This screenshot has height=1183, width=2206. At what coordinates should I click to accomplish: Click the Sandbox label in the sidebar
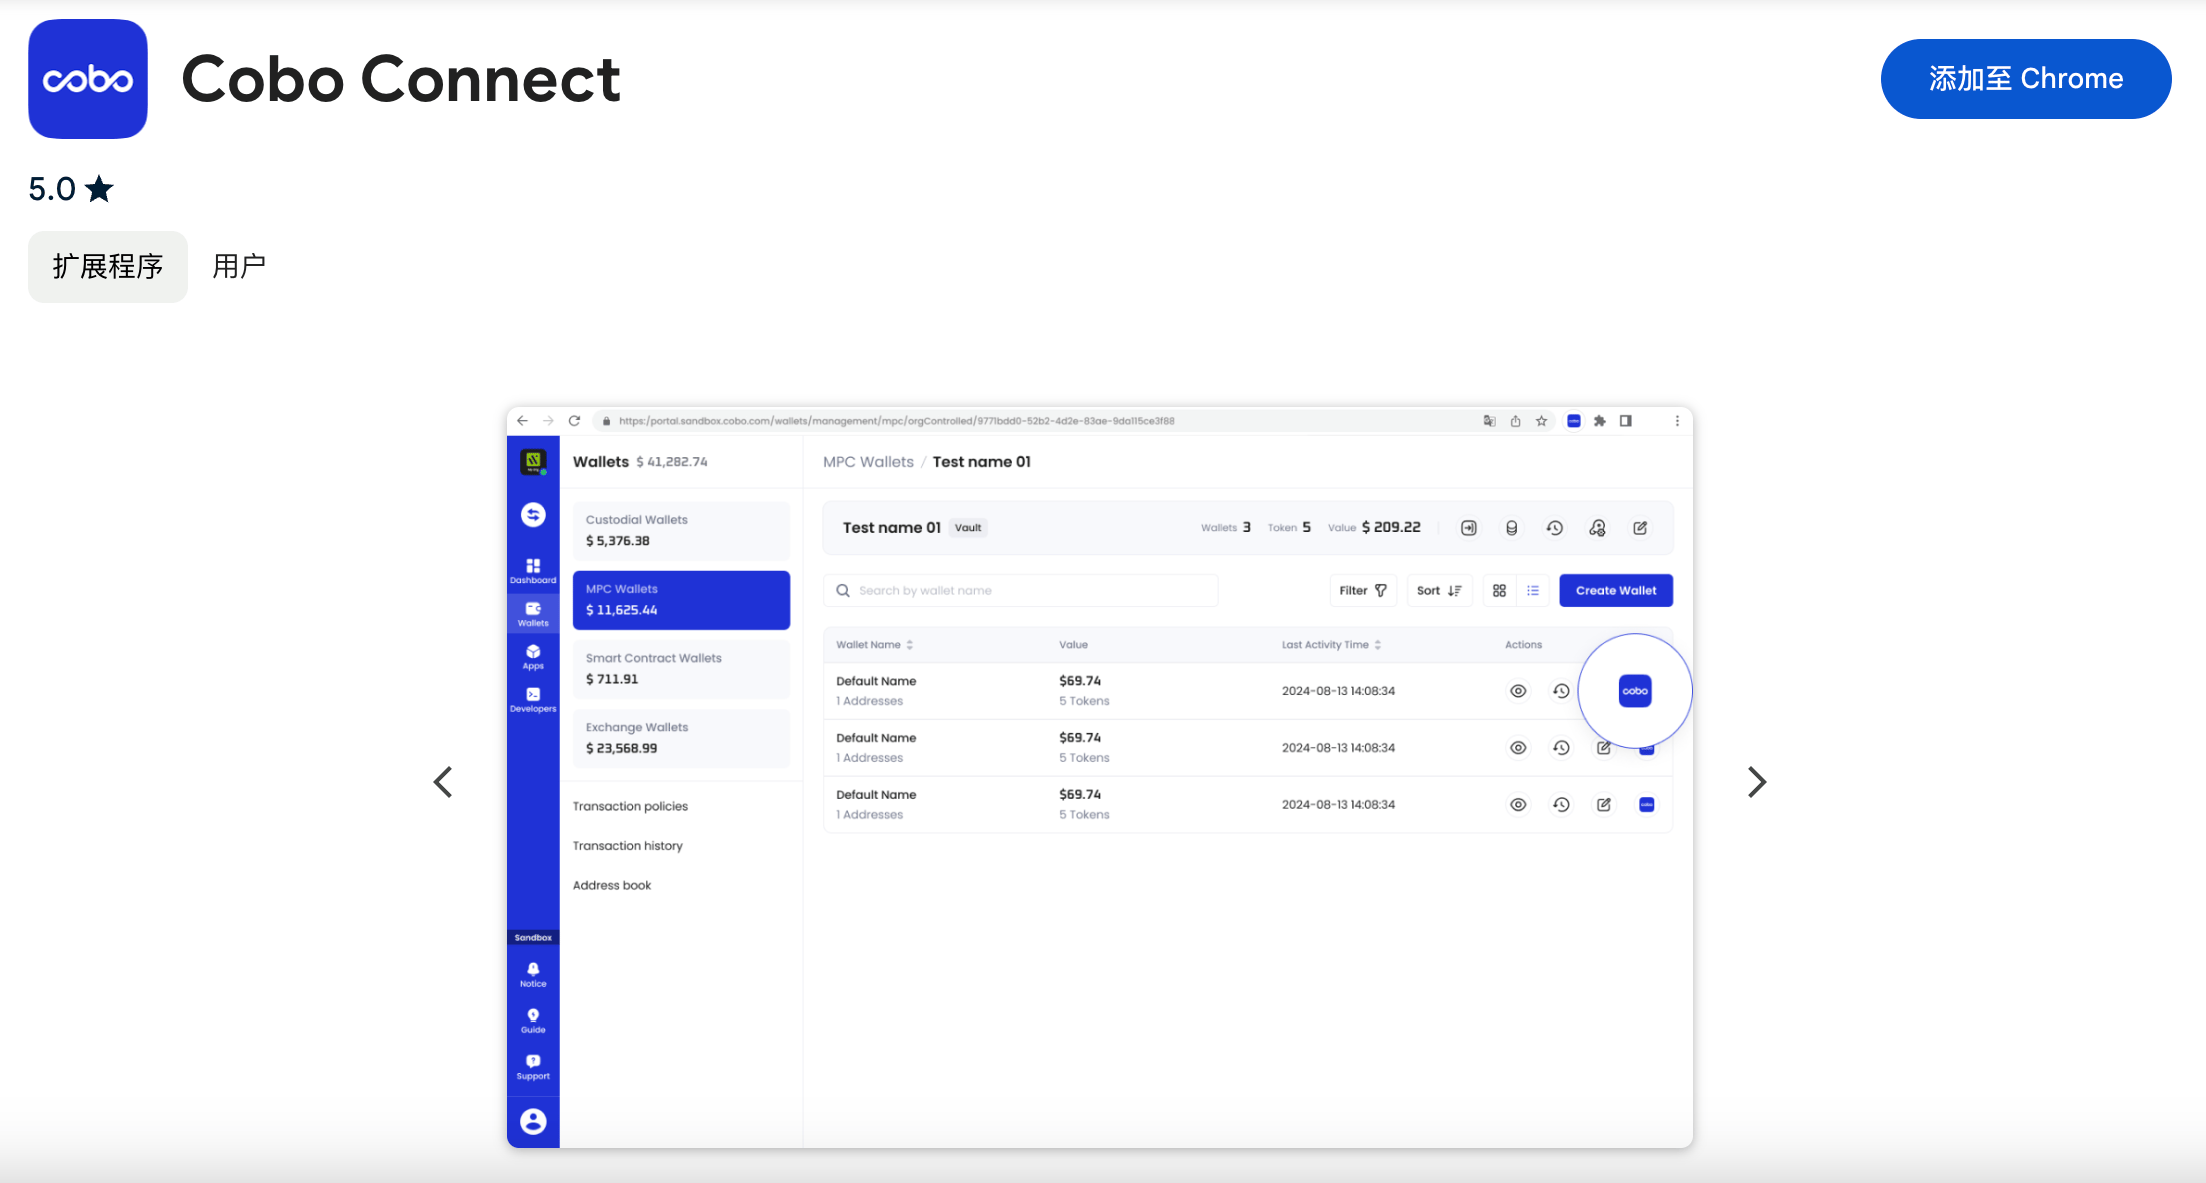click(533, 938)
